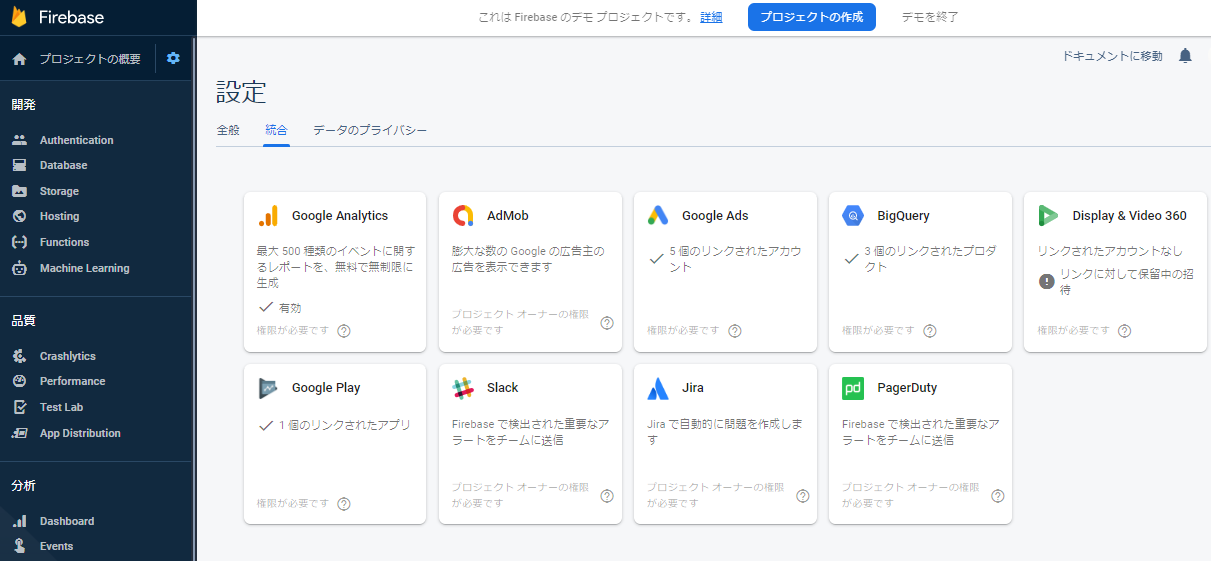
Task: Open Authentication in the sidebar
Action: click(x=76, y=140)
